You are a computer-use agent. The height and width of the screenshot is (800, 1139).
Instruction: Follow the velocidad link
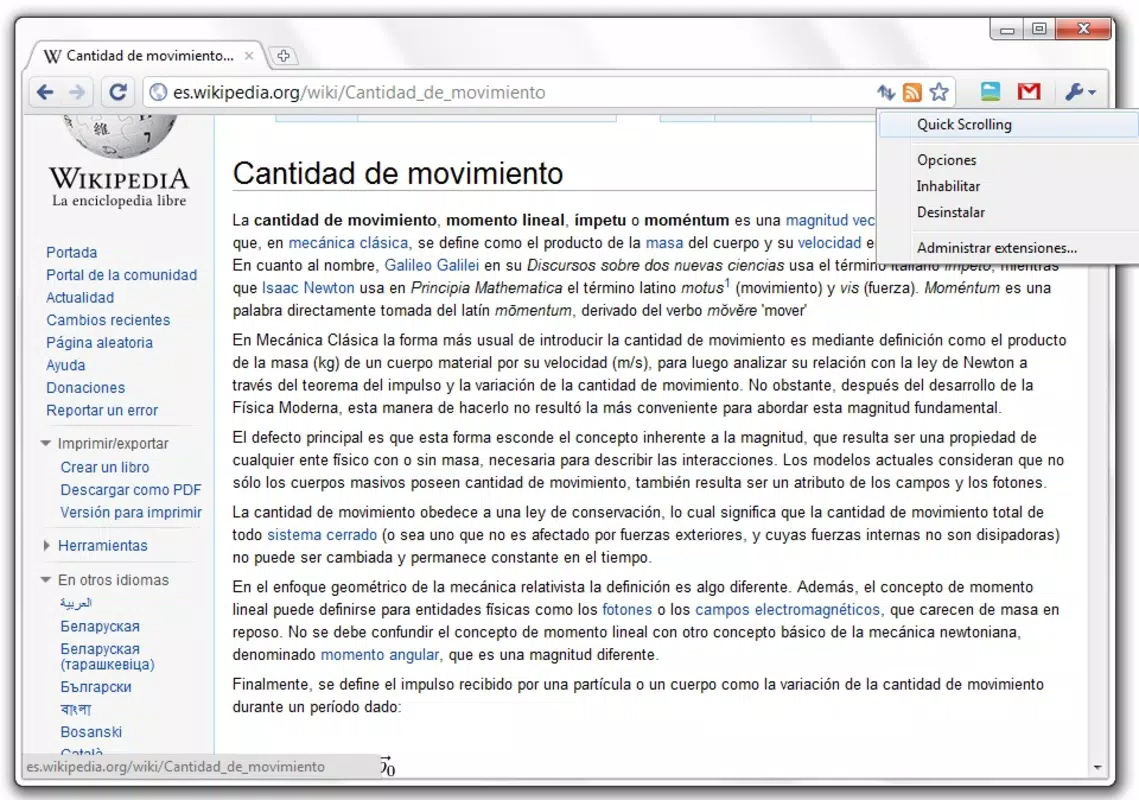pos(829,243)
